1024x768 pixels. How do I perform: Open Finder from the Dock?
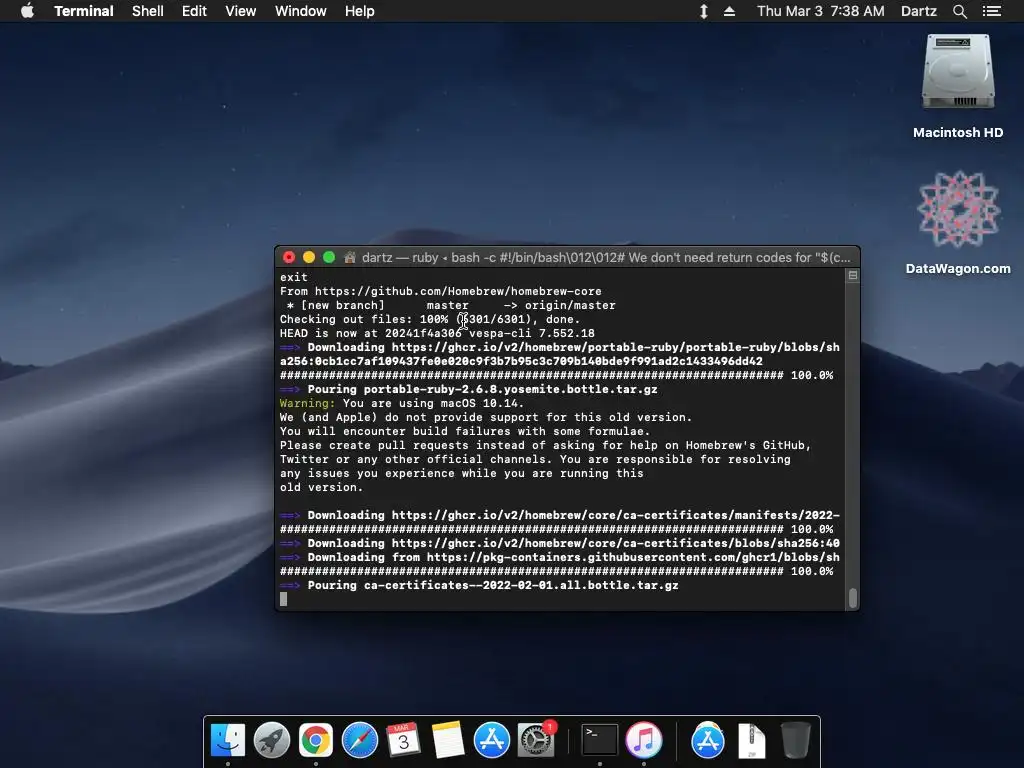[x=228, y=740]
